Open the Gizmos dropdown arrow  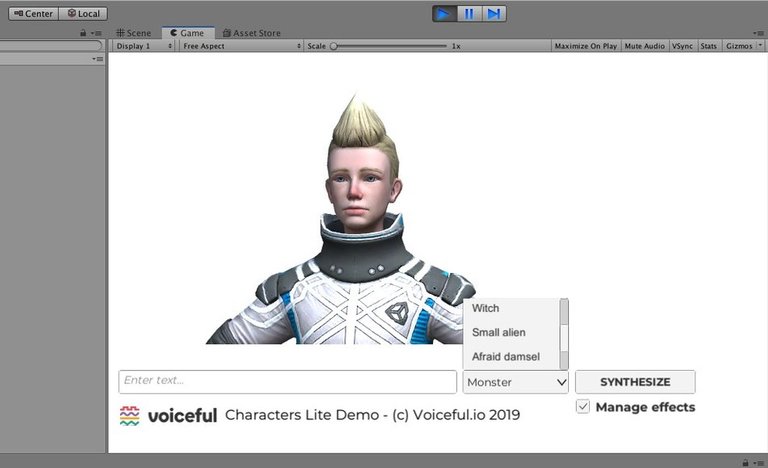coord(760,45)
